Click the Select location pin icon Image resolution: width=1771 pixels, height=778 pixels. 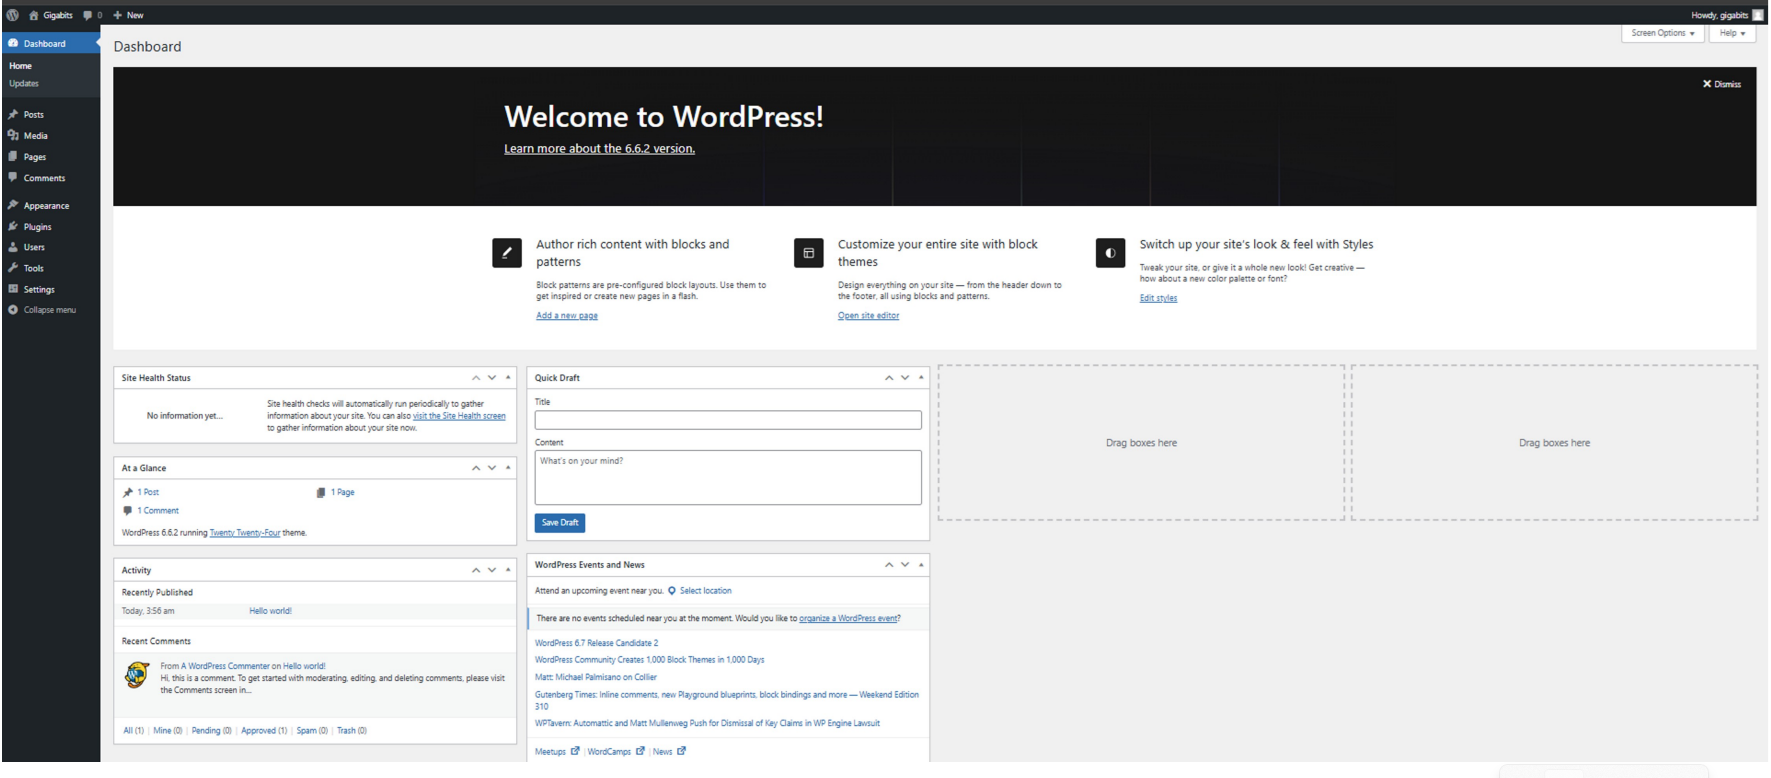click(x=672, y=591)
